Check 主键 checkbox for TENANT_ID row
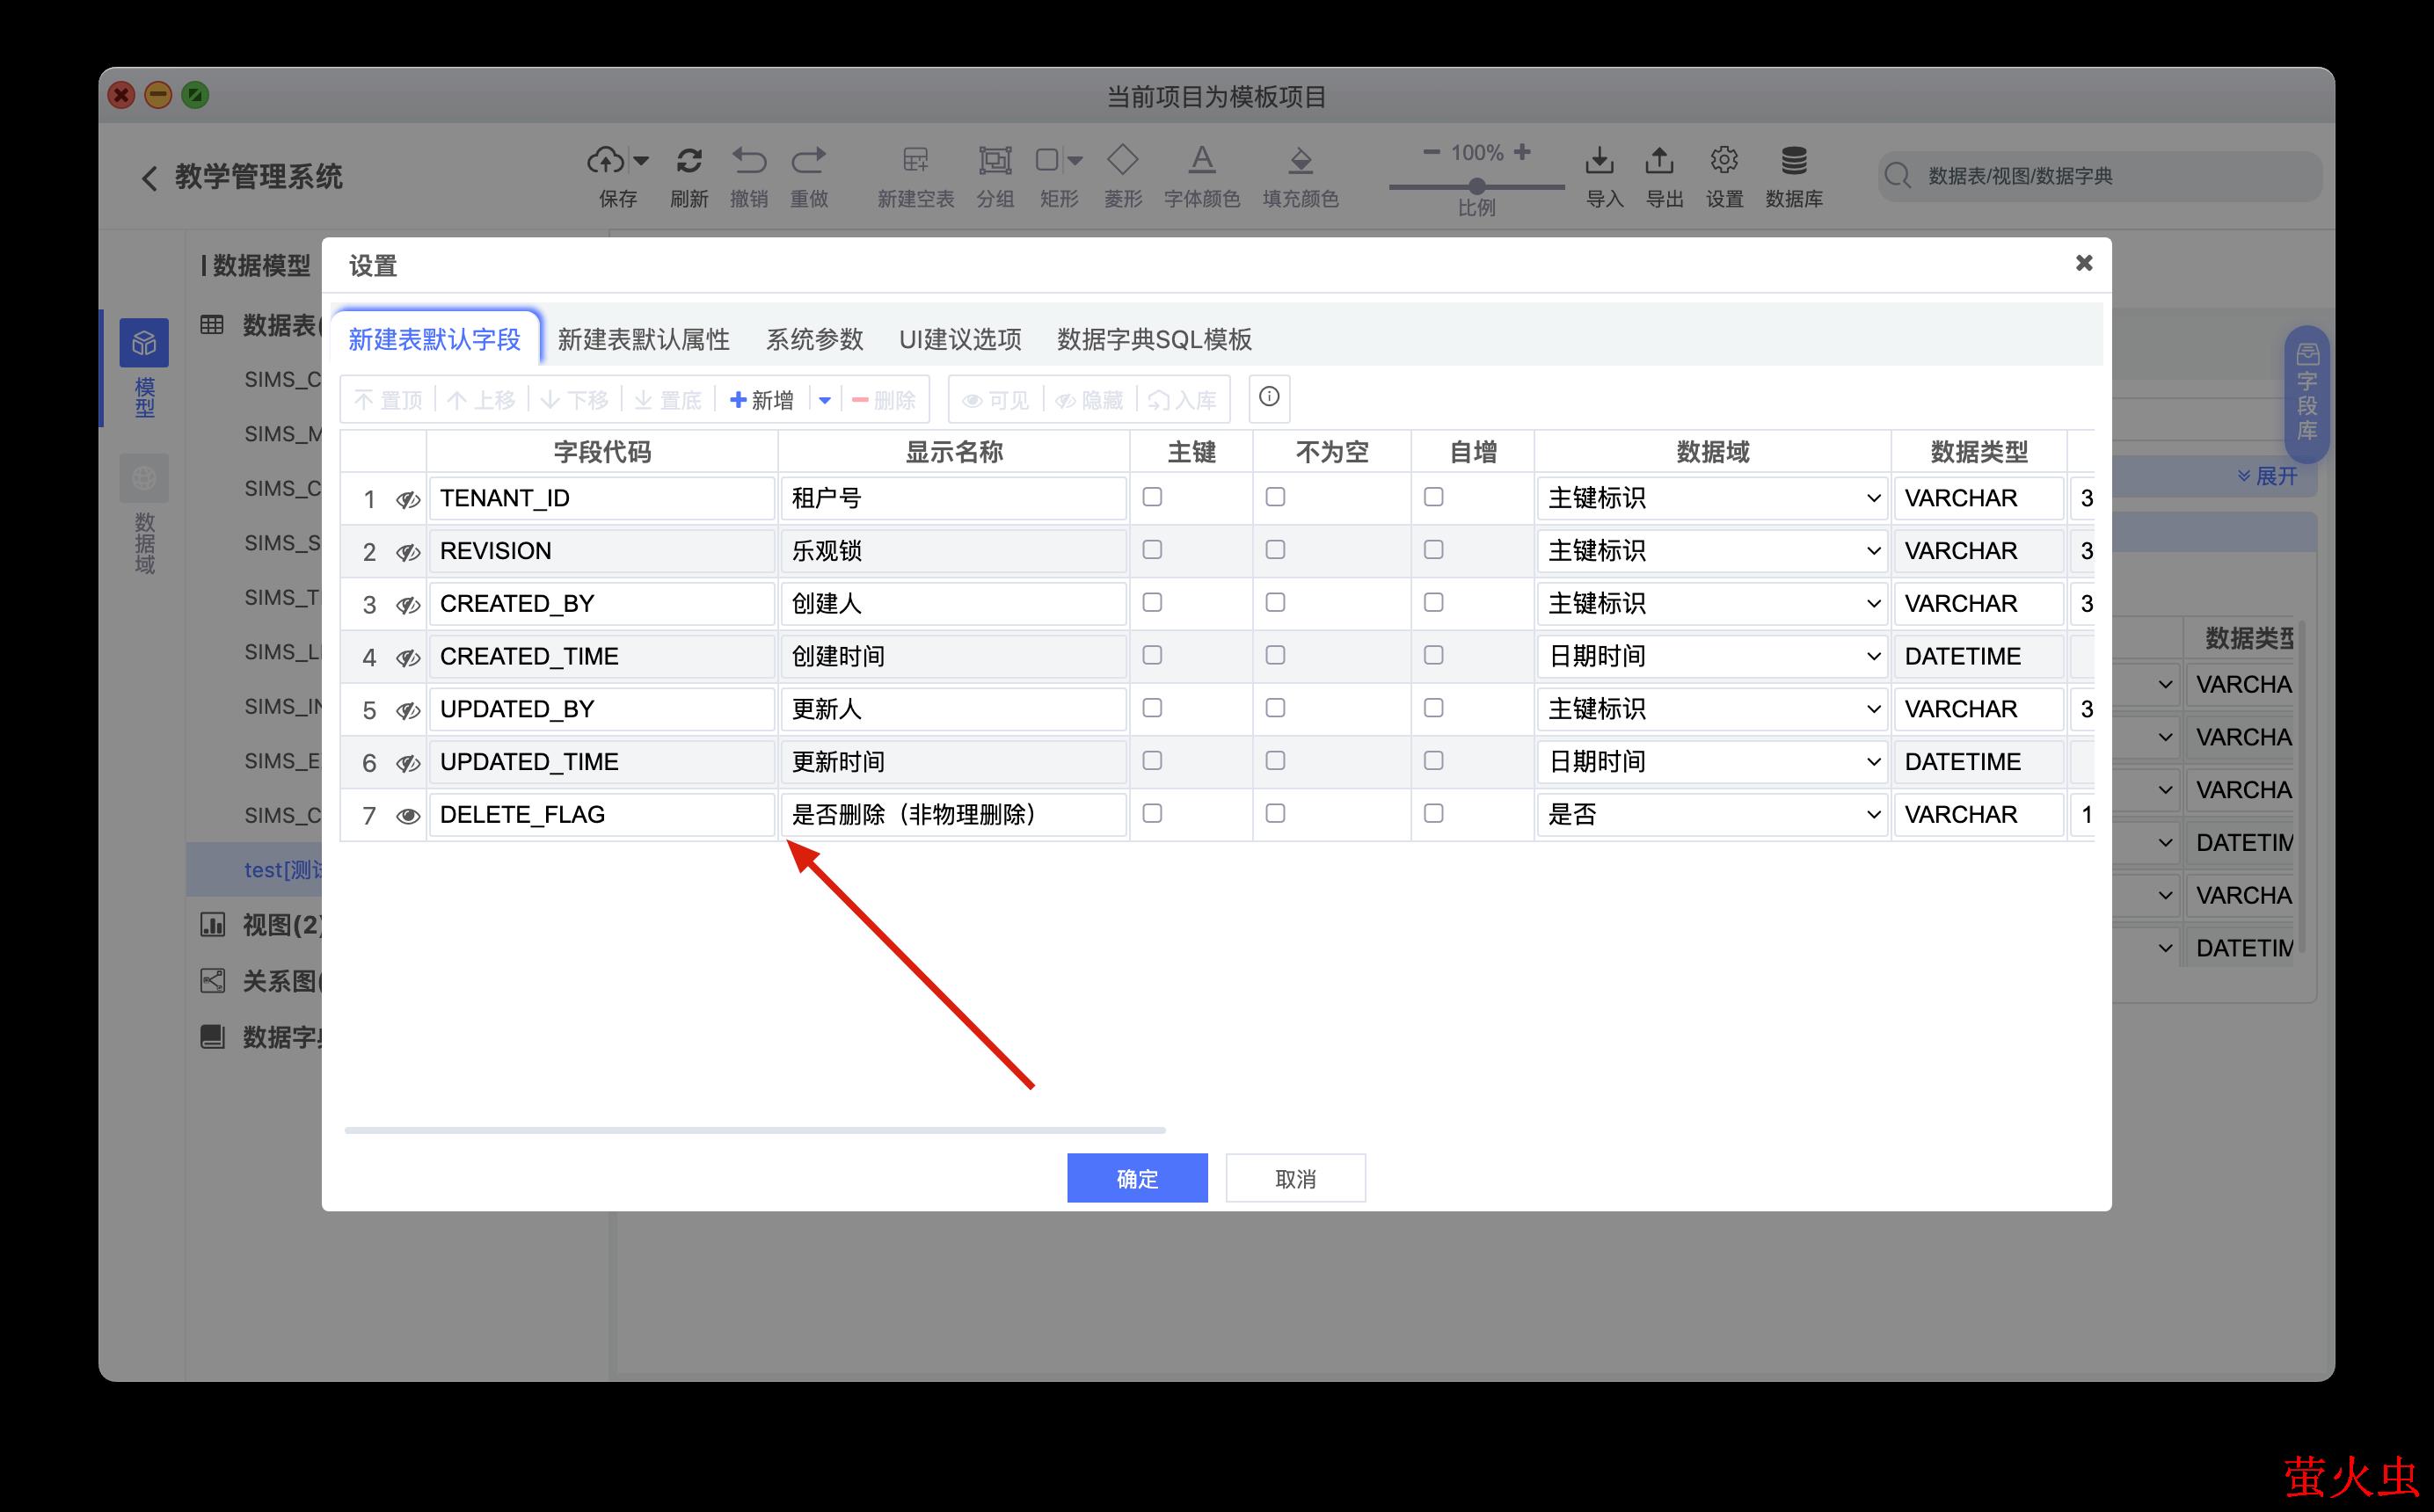2434x1512 pixels. coord(1152,497)
